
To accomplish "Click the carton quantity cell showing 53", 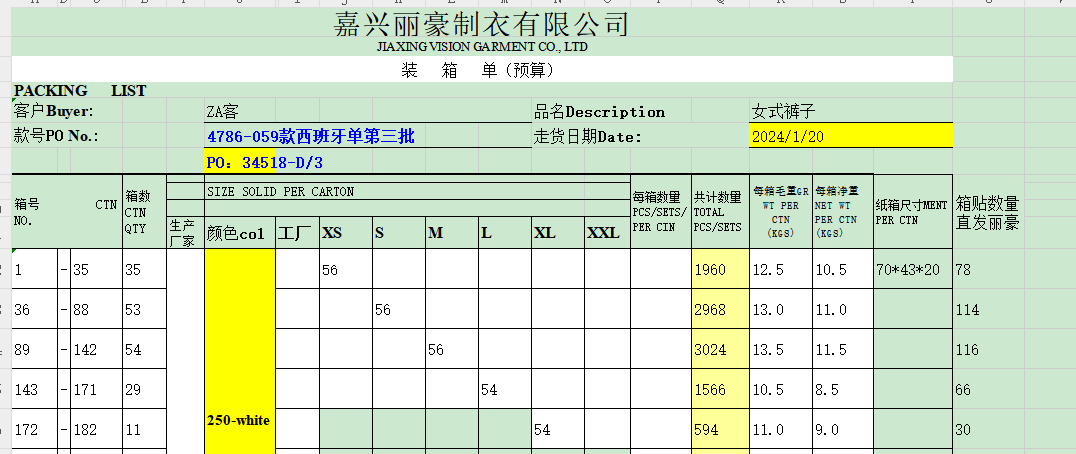I will (x=134, y=310).
